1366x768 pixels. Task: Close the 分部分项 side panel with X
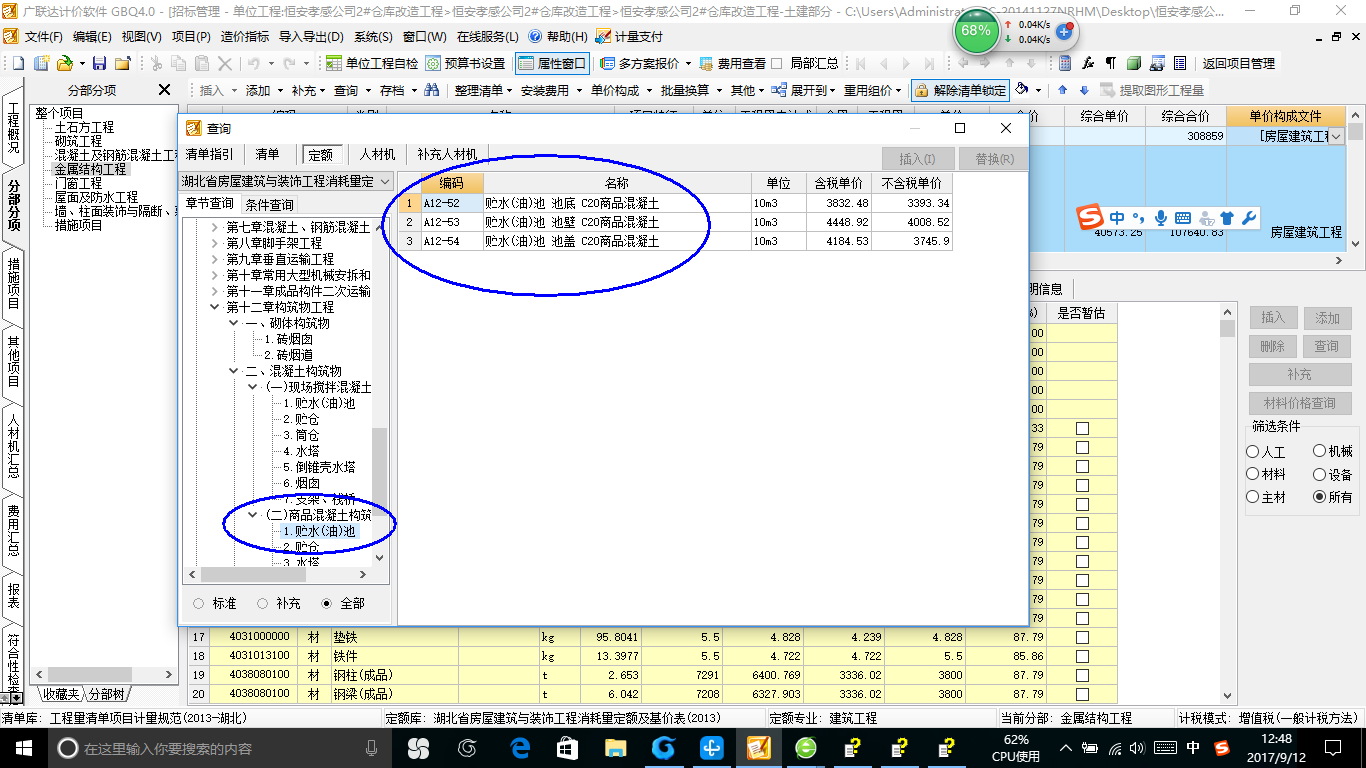click(165, 90)
